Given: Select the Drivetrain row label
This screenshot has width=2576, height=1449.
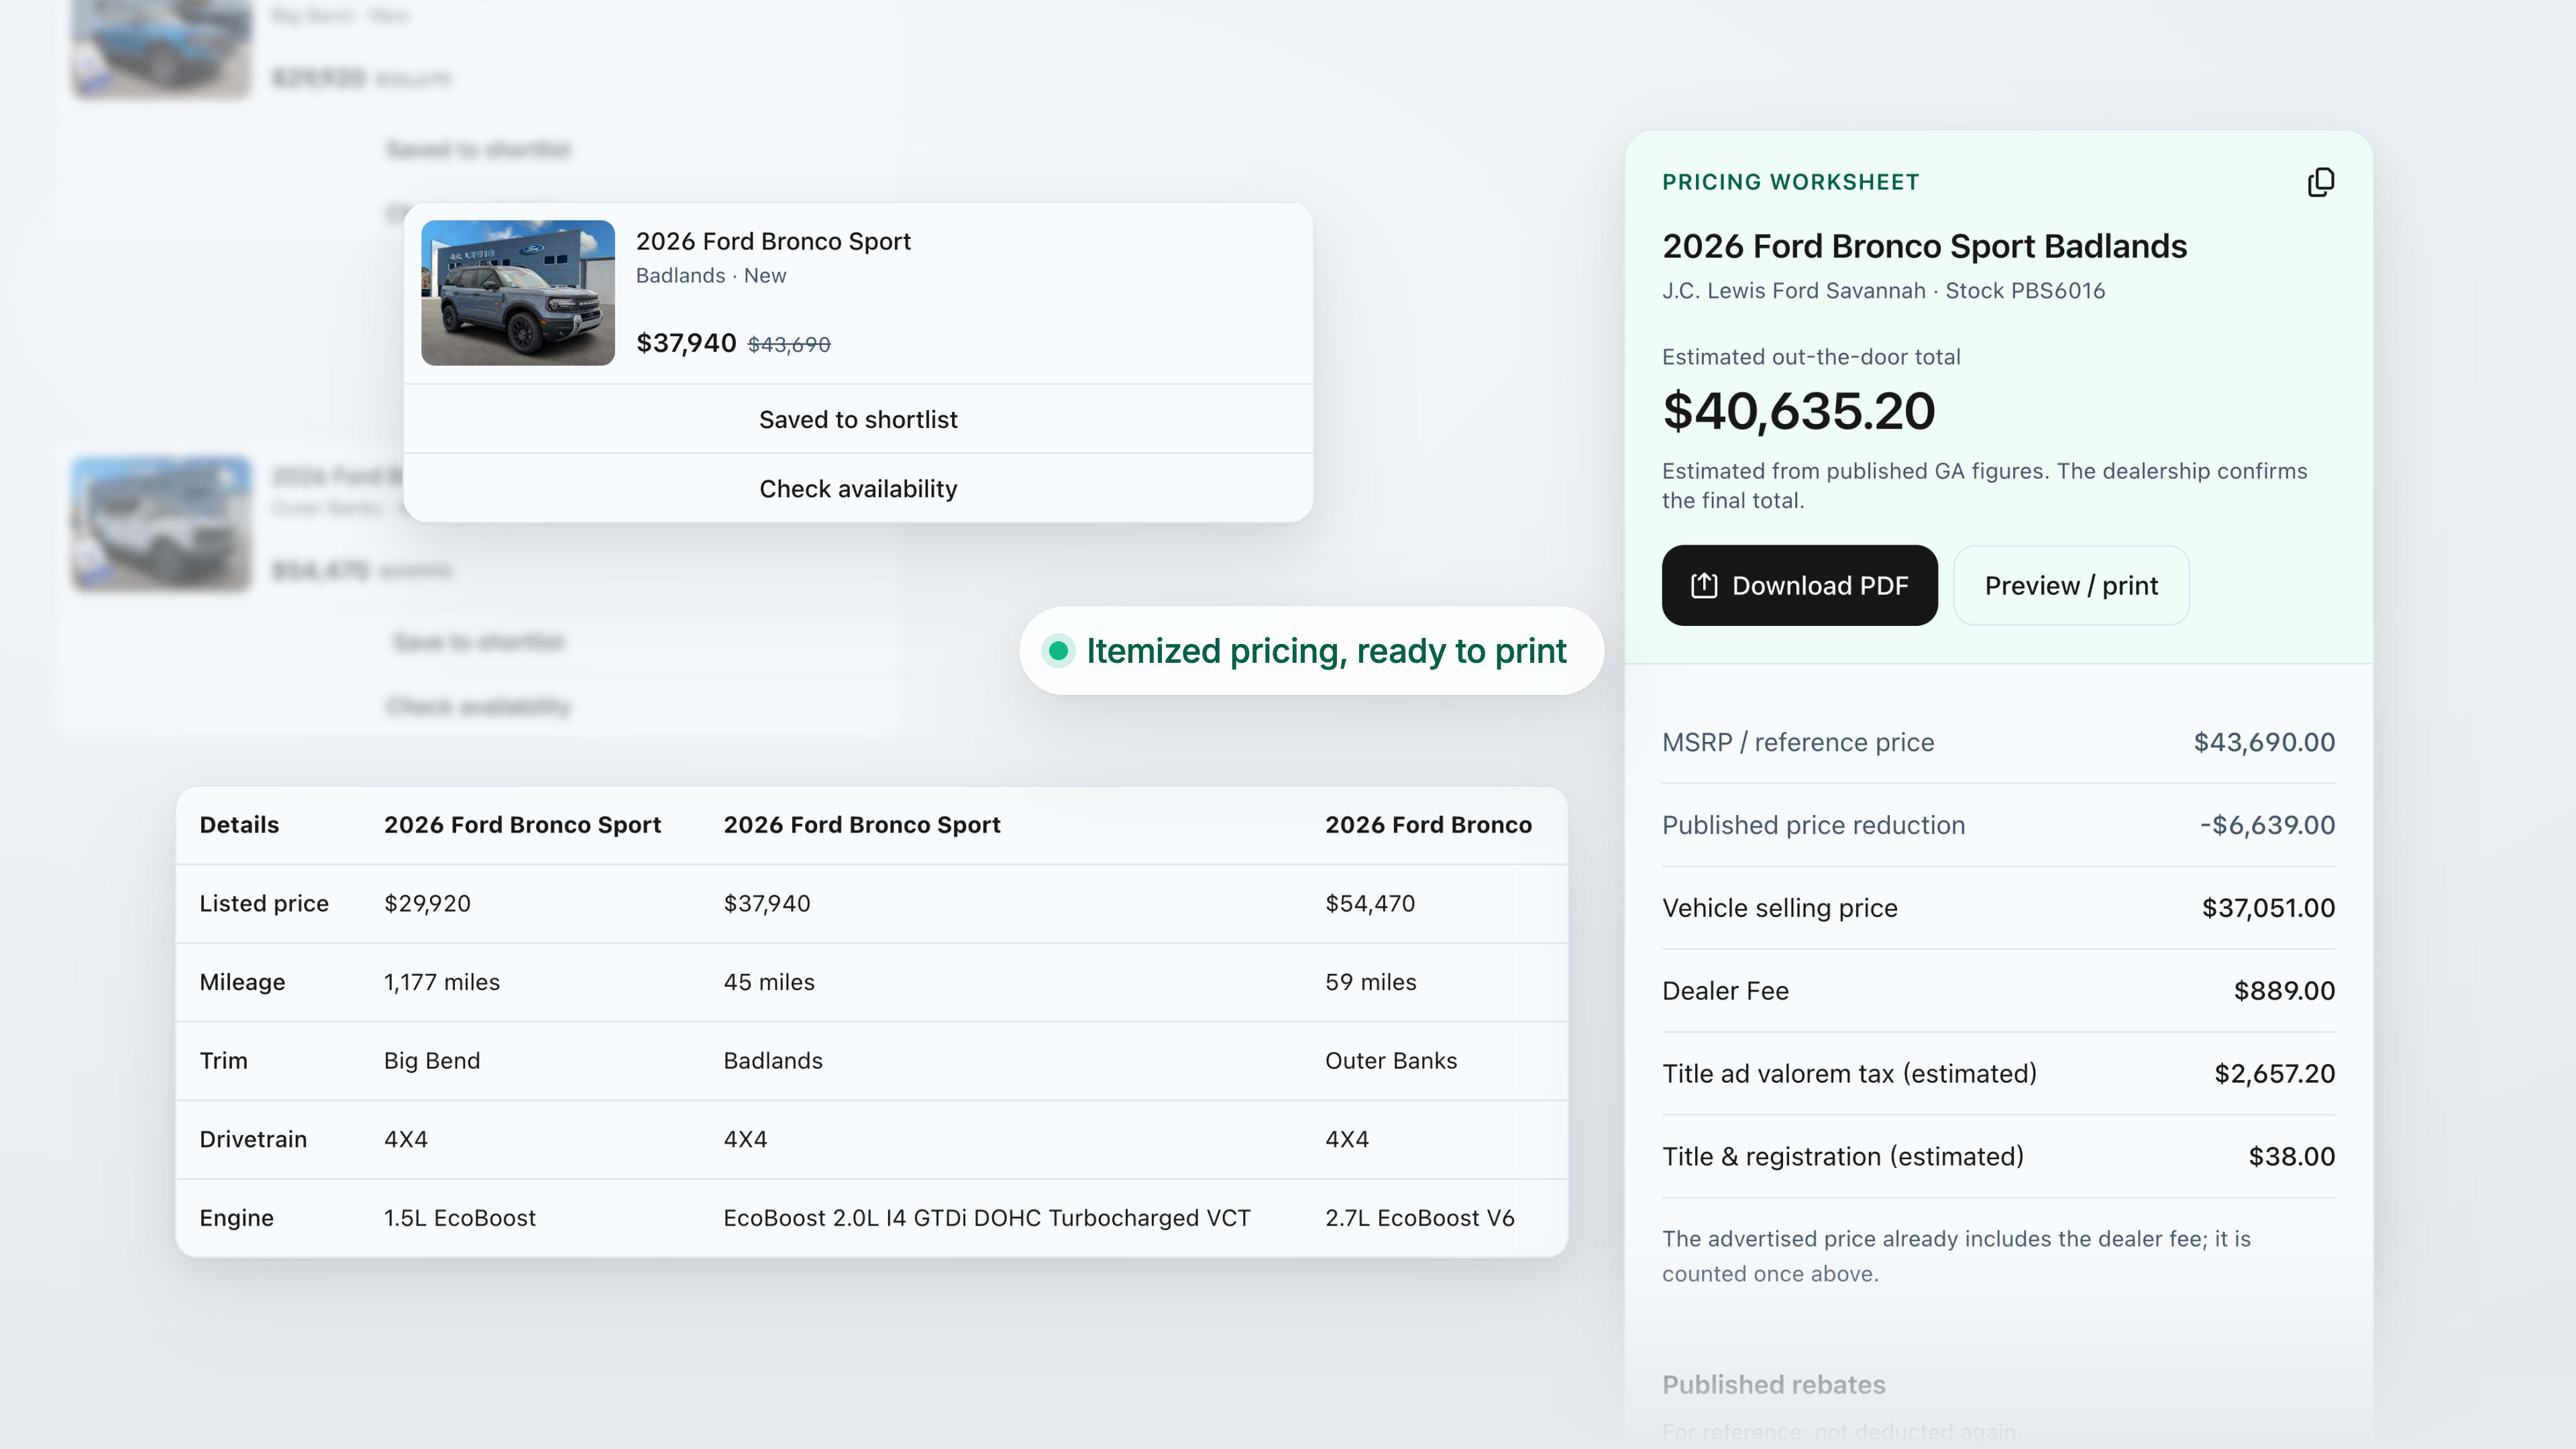Looking at the screenshot, I should [x=253, y=1139].
